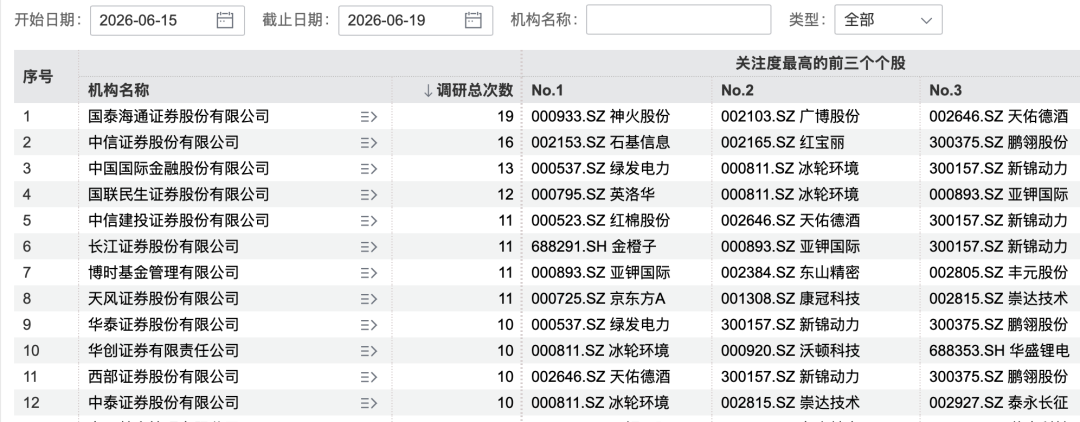Click the 机构名称 column header
The width and height of the screenshot is (1080, 422).
[x=118, y=90]
